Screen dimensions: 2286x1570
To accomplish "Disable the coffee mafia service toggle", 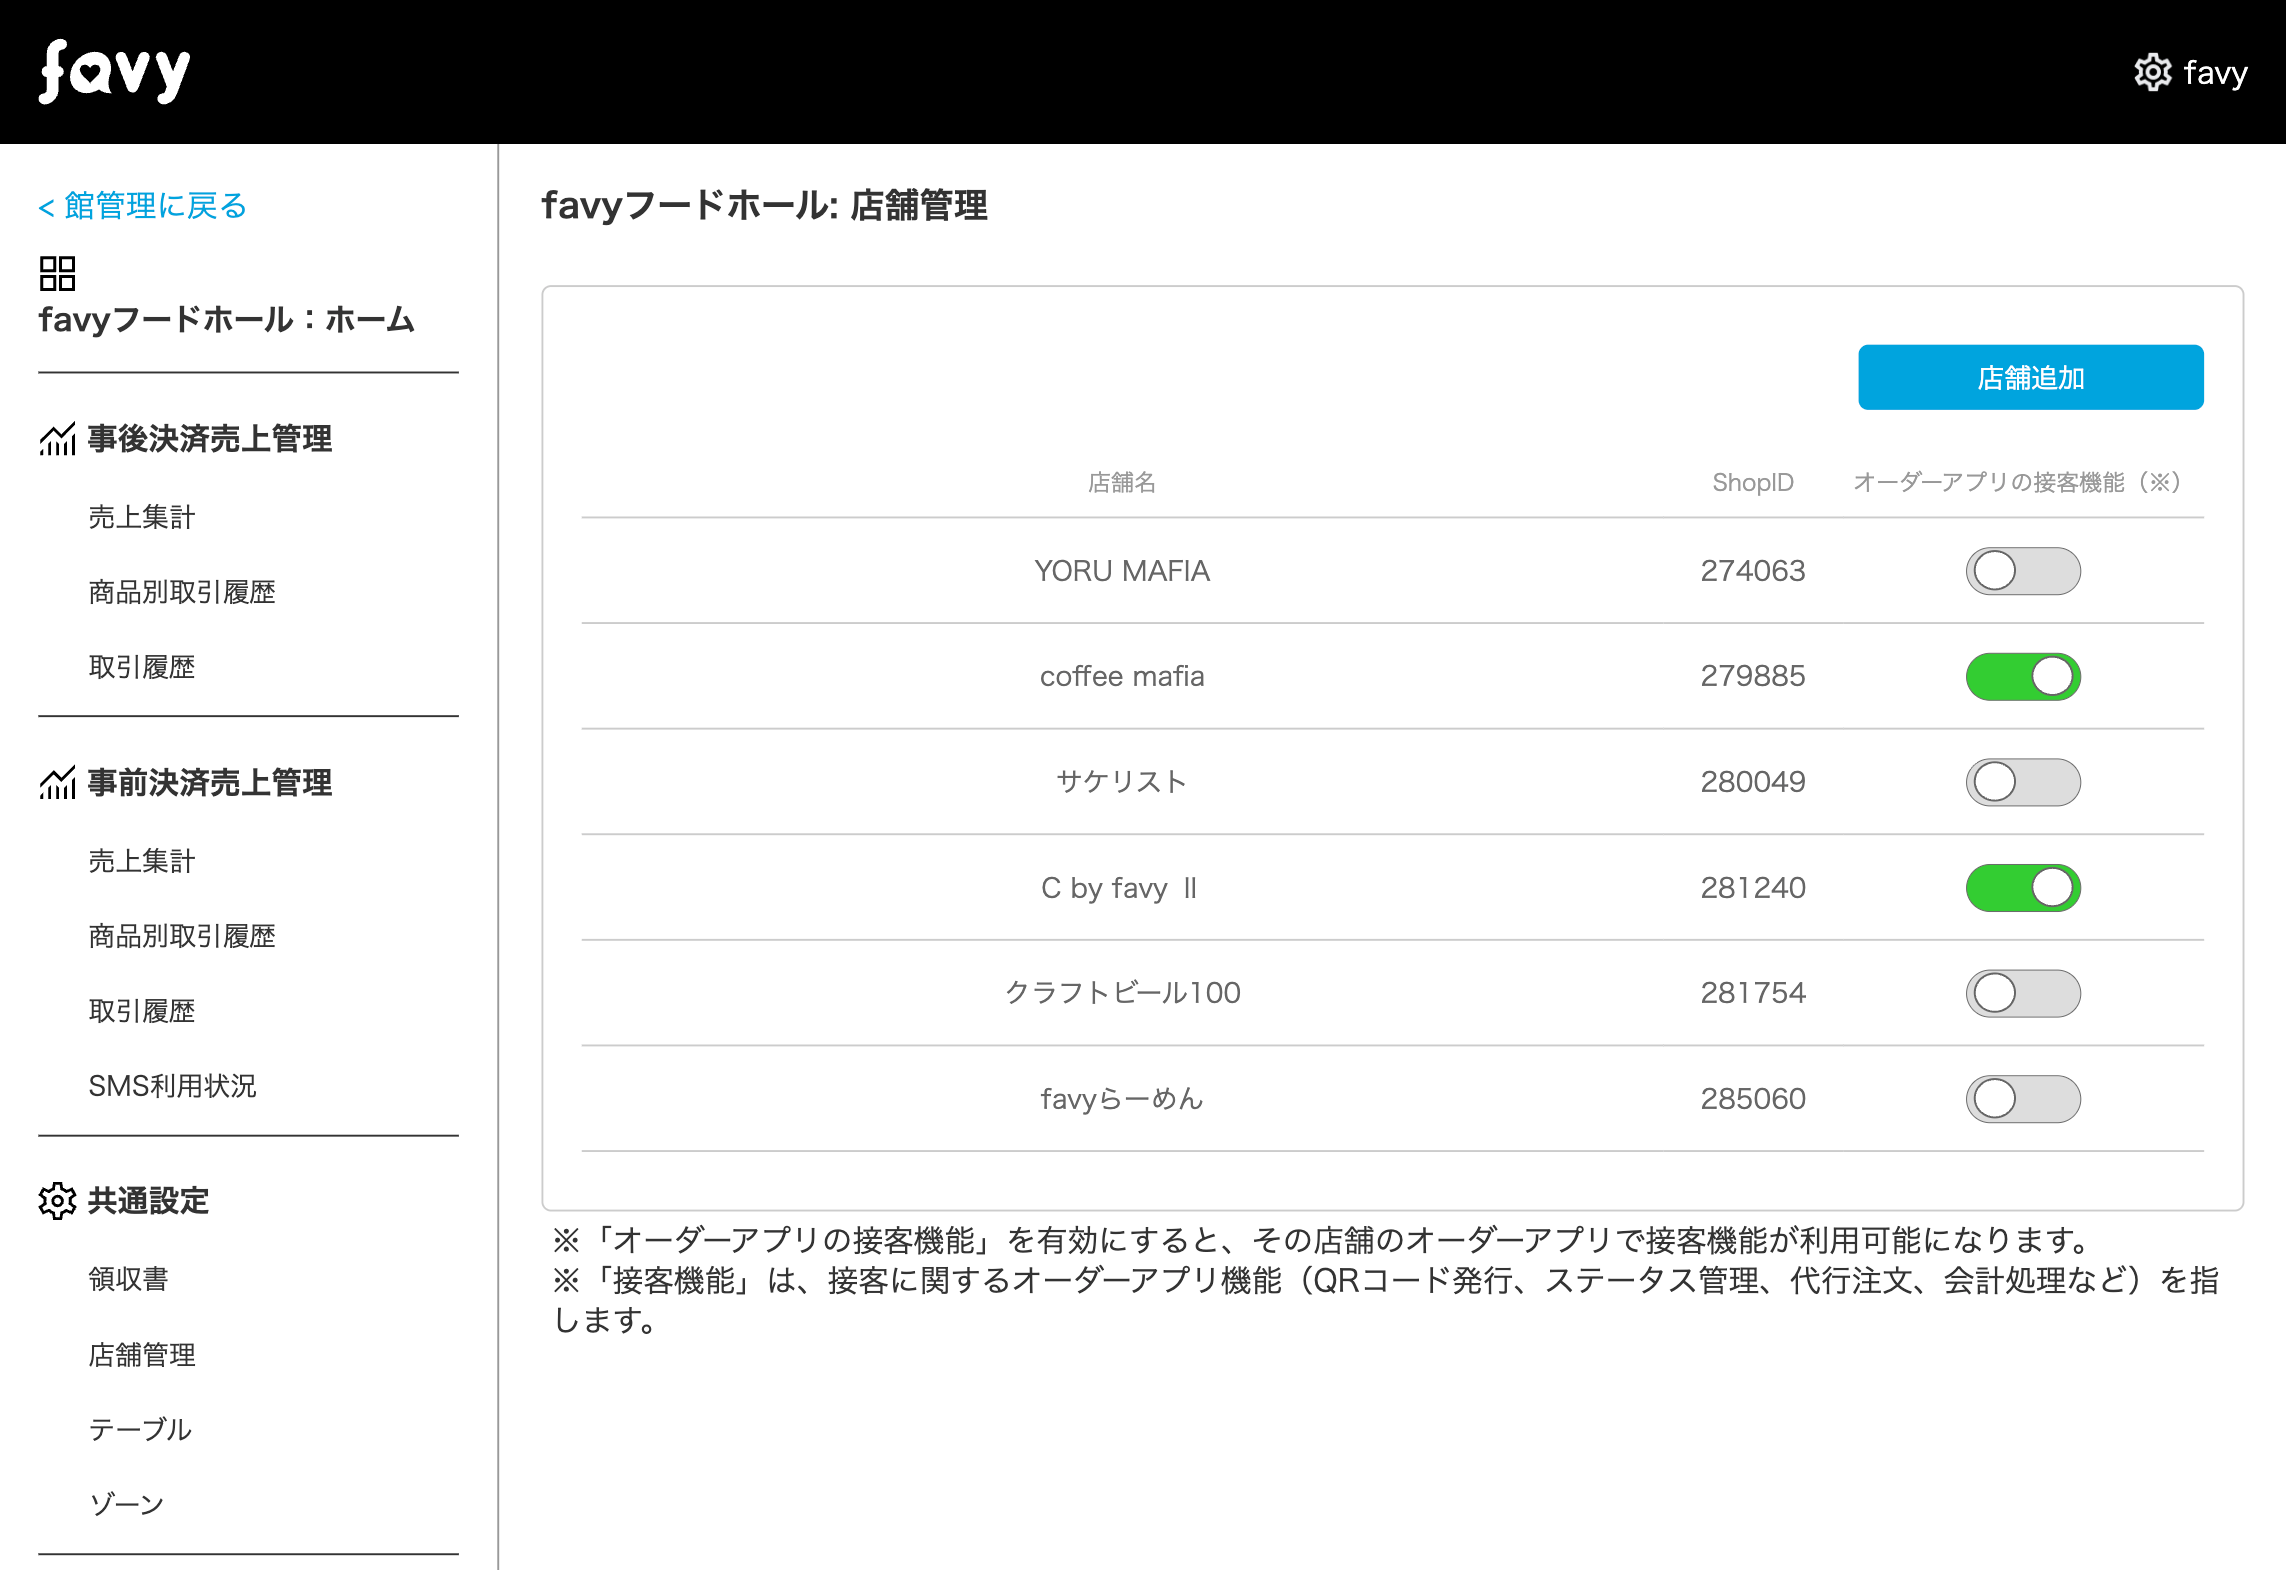I will 2022,677.
